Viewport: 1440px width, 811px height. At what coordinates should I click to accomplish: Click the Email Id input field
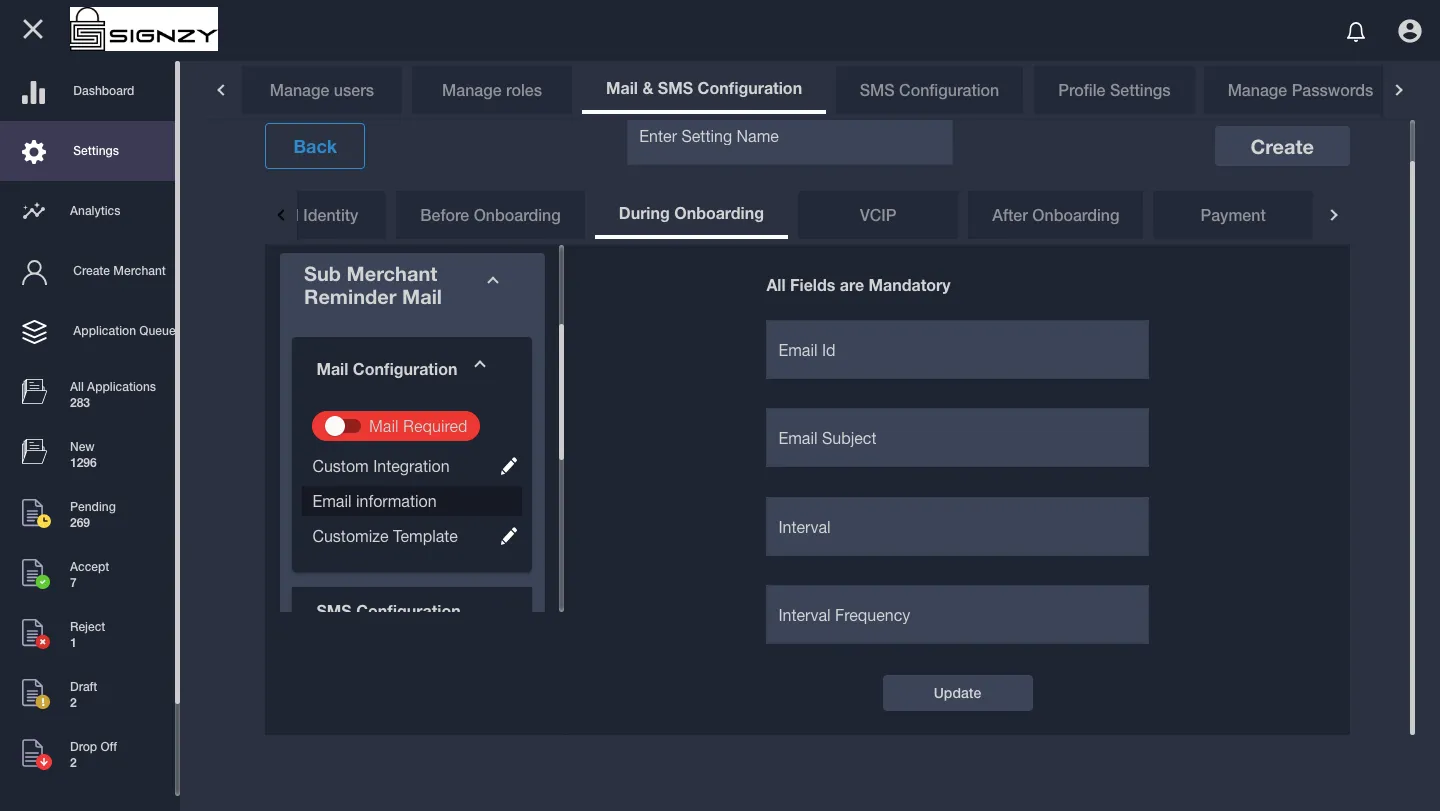(957, 350)
